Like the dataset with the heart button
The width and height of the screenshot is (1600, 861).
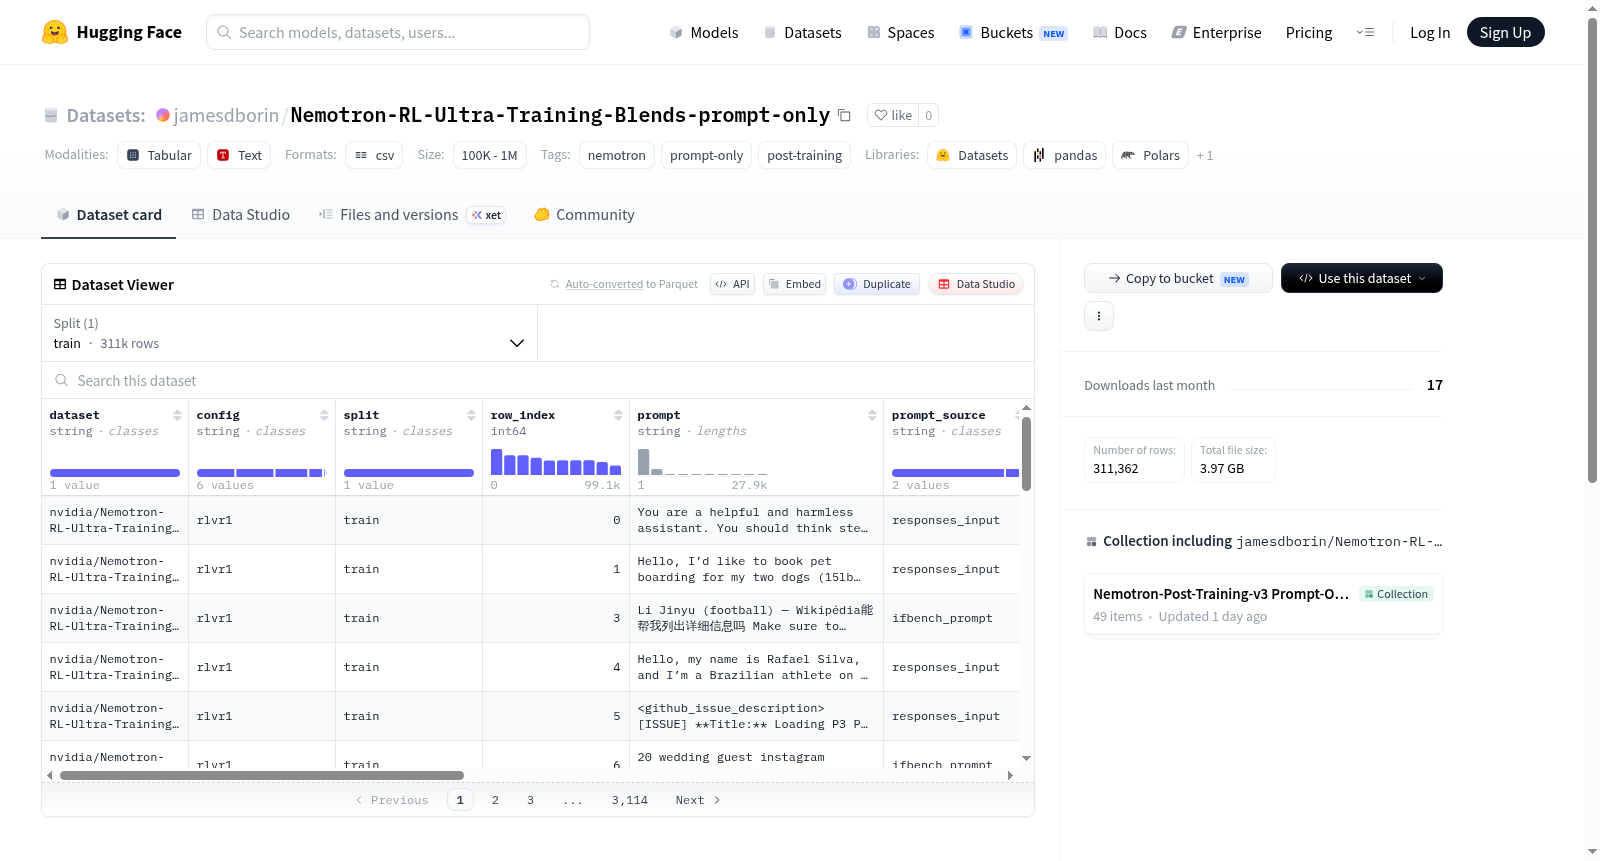coord(893,115)
